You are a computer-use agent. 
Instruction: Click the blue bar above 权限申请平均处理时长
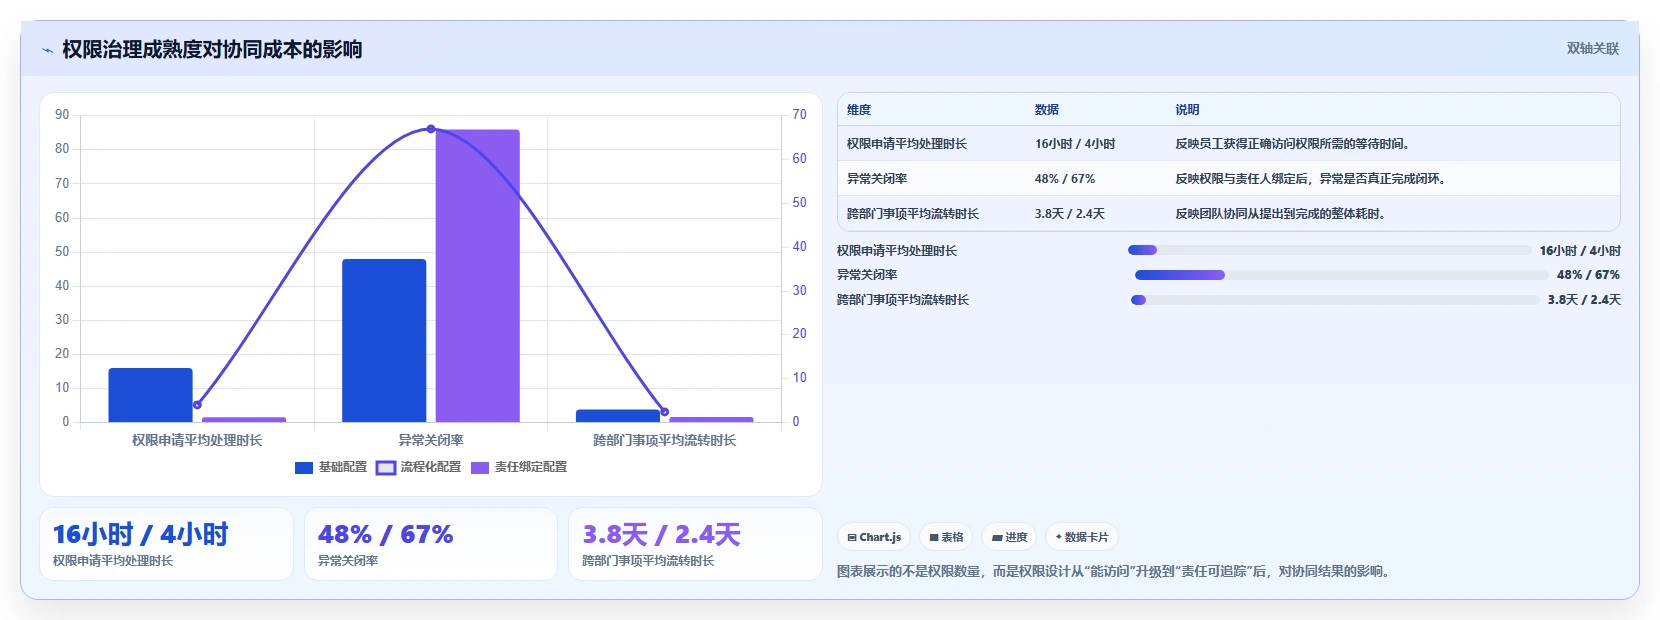150,395
